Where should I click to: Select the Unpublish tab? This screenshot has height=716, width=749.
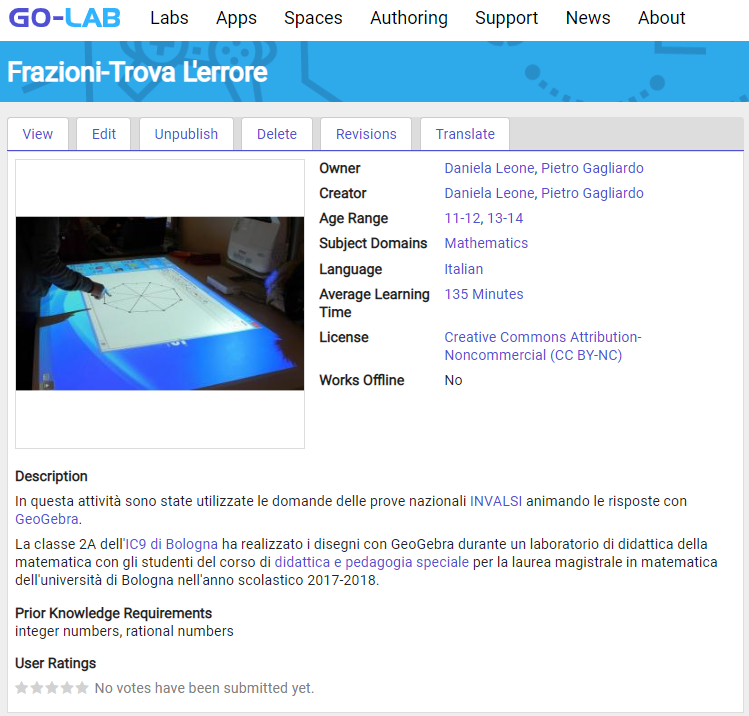pyautogui.click(x=186, y=134)
